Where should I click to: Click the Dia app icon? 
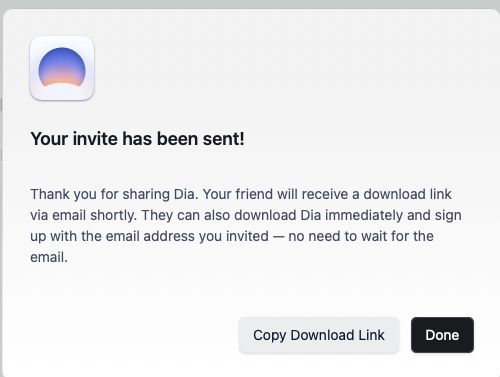(62, 68)
